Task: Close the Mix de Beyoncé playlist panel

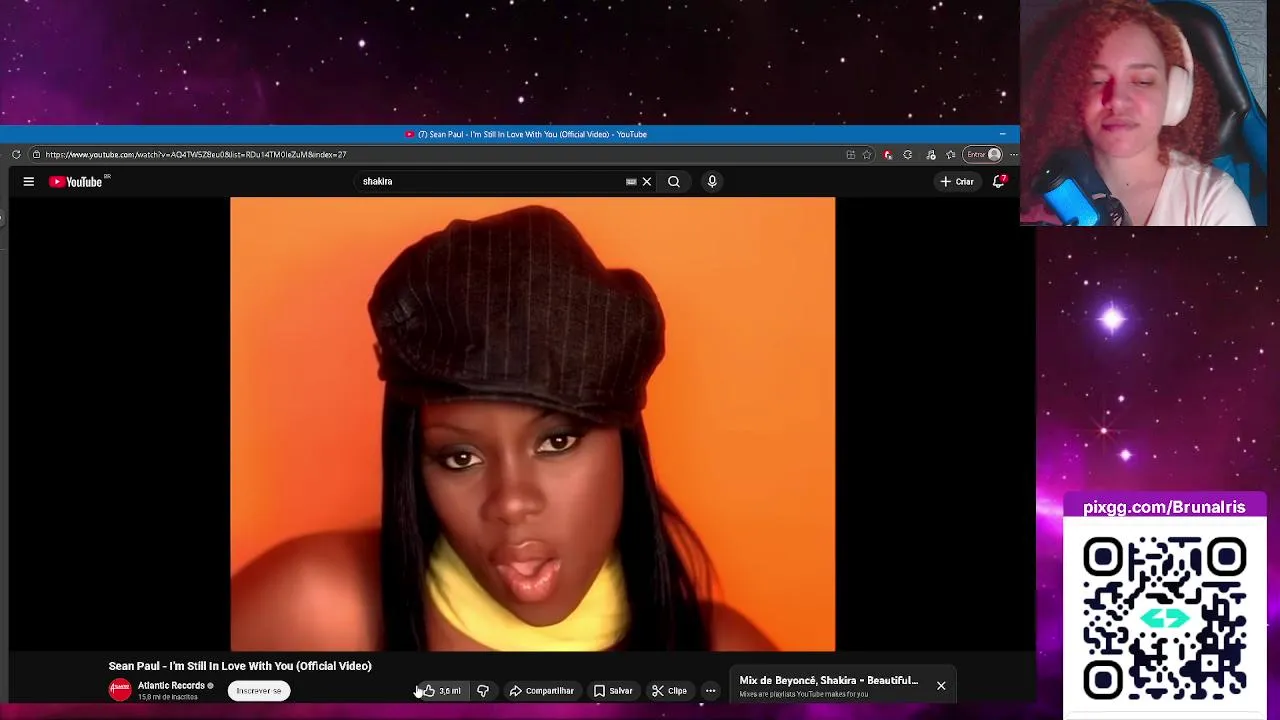Action: (x=941, y=685)
